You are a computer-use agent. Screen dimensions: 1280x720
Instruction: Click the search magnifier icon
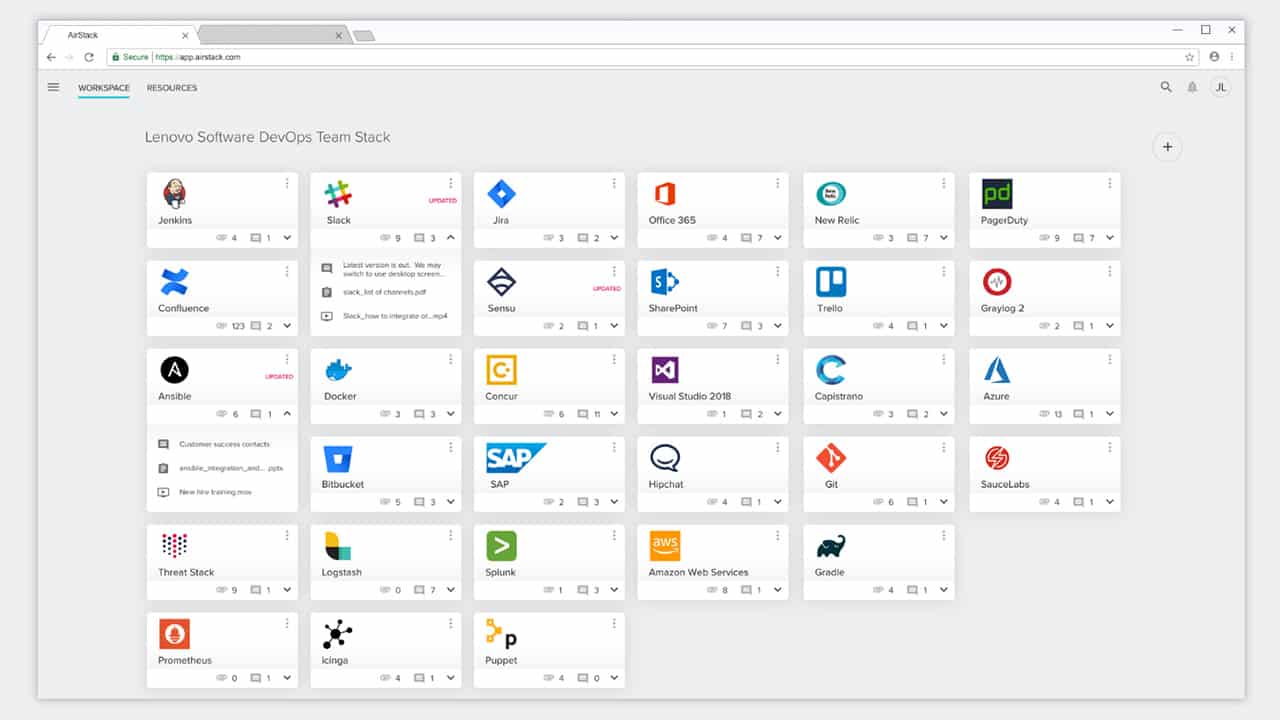pos(1166,87)
